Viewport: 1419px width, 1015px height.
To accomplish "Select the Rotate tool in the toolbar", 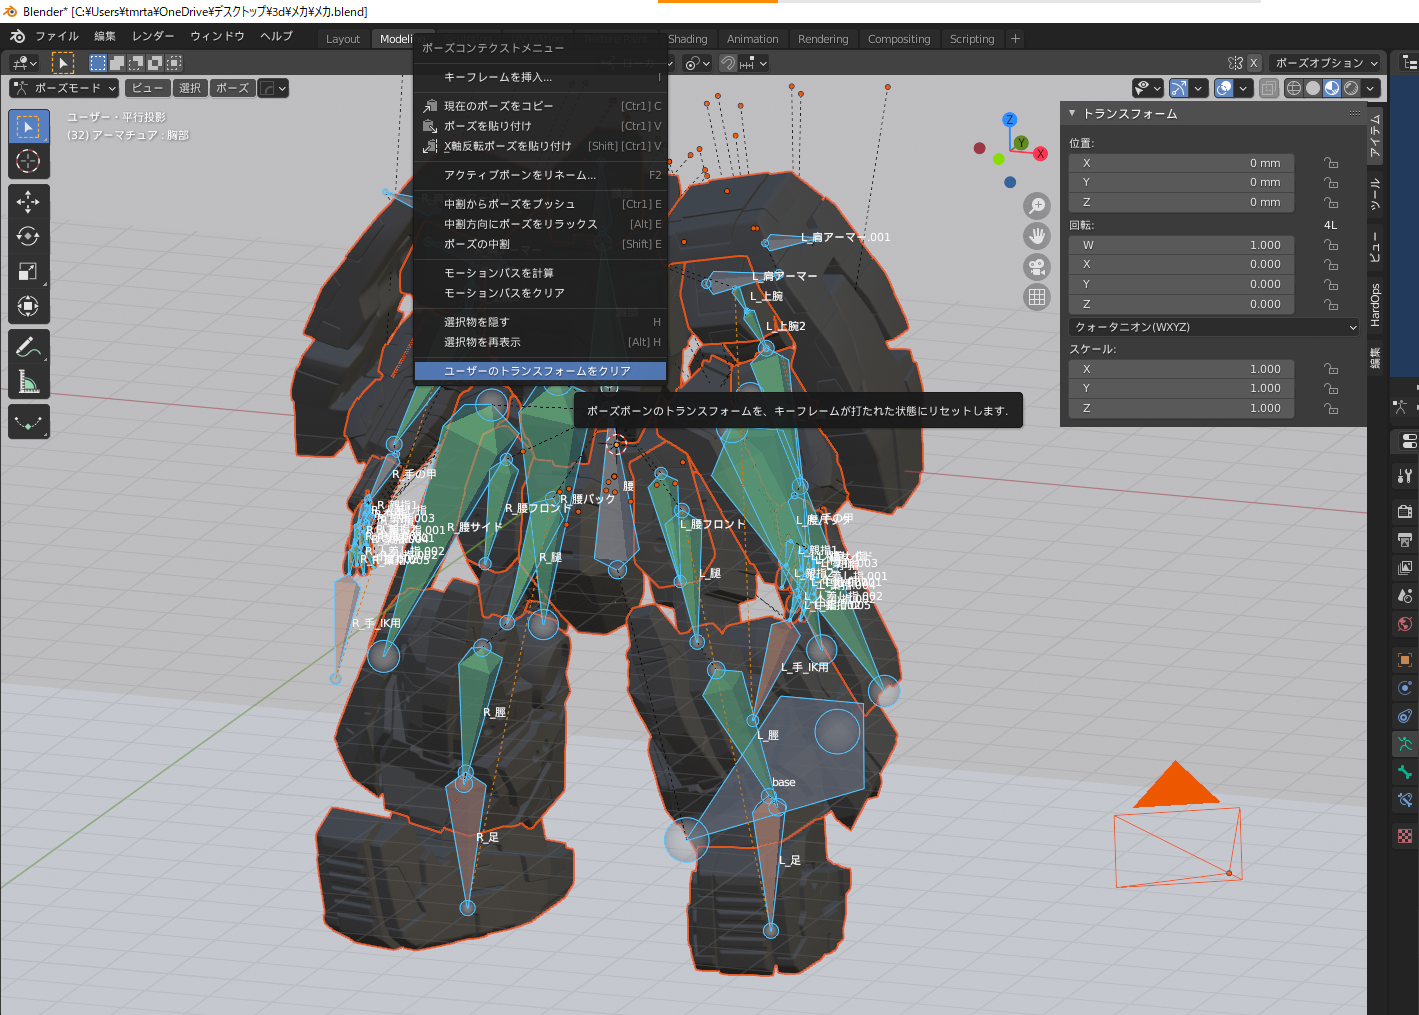I will 28,237.
